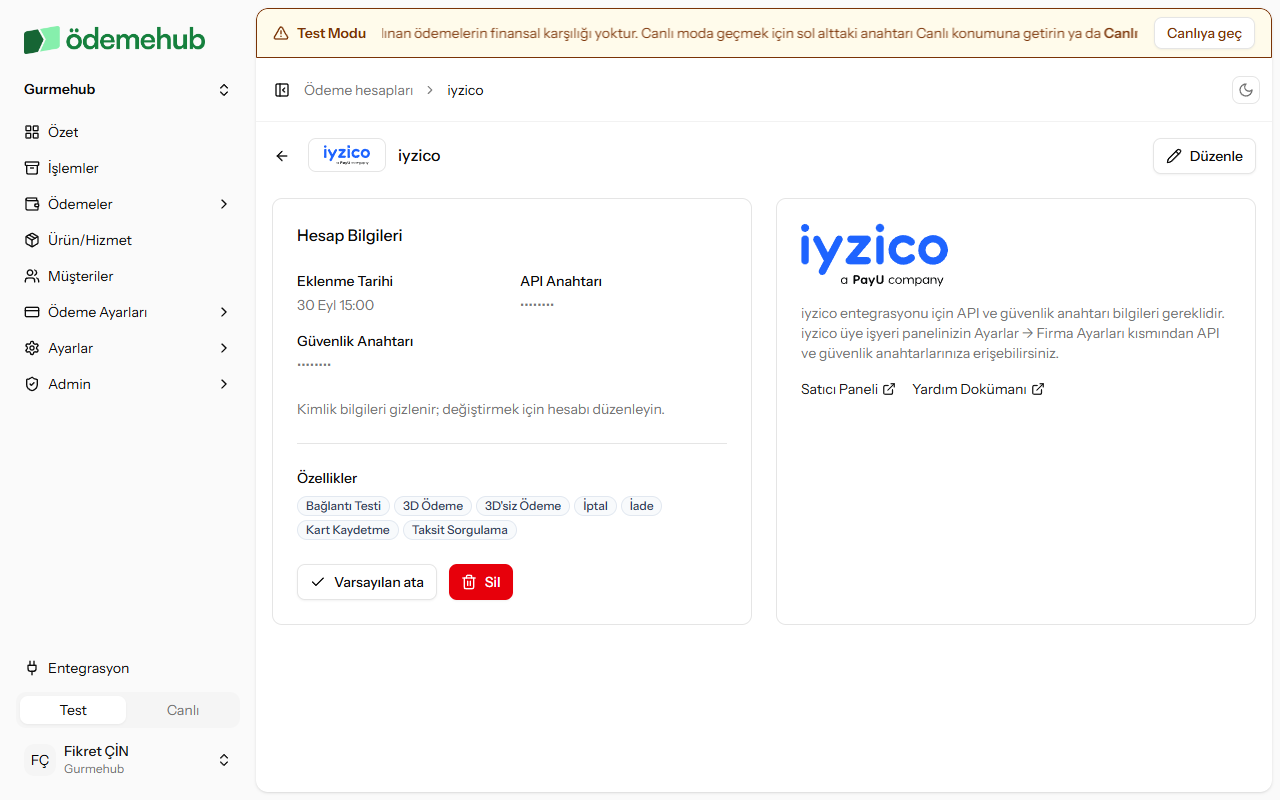Open Entegrasyon from the sidebar
1280x800 pixels.
click(x=128, y=668)
